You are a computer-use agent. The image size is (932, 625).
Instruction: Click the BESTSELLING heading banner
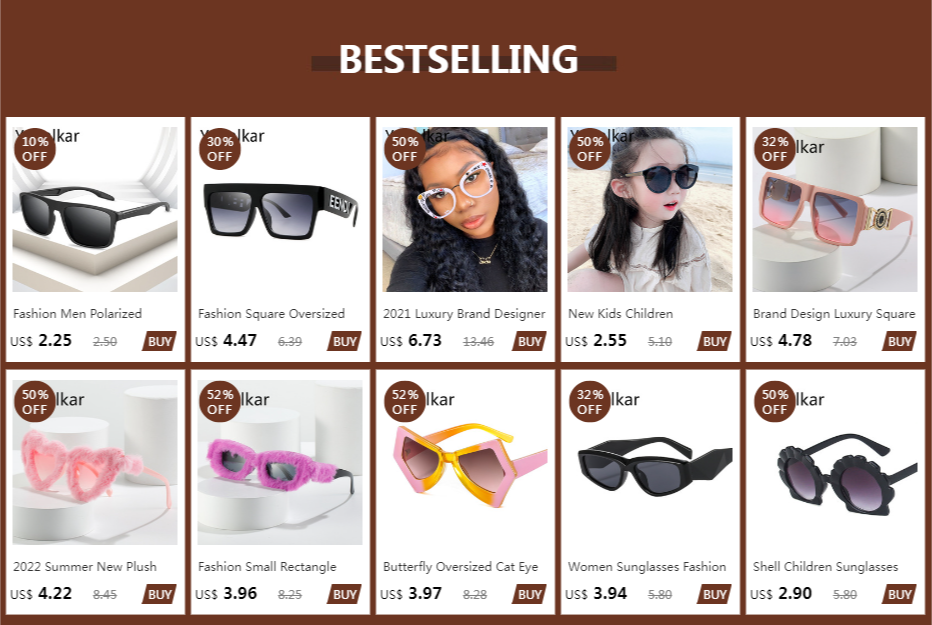tap(458, 59)
